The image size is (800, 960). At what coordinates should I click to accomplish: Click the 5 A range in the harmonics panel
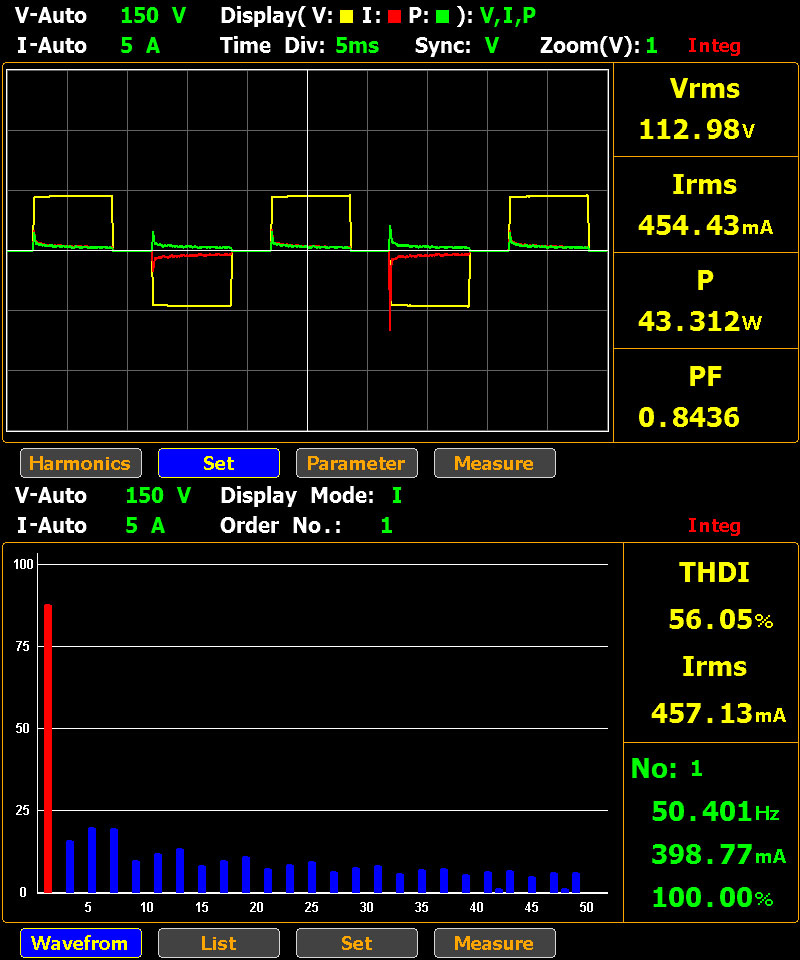(145, 525)
